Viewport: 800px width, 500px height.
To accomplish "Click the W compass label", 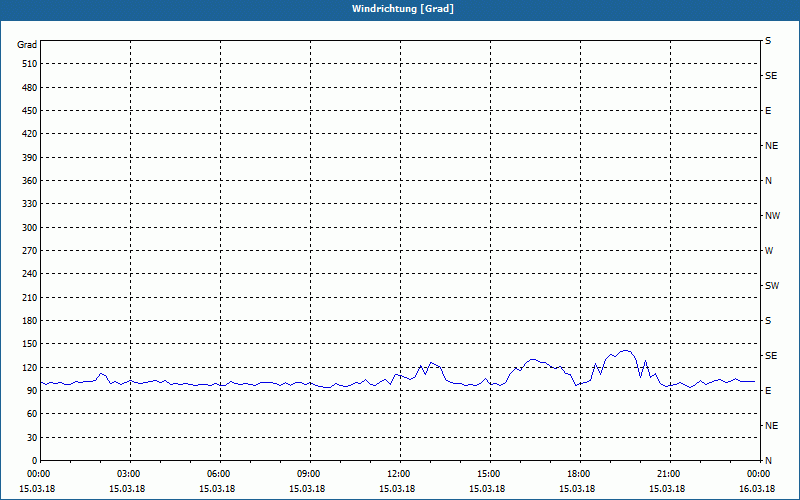I will click(x=769, y=251).
